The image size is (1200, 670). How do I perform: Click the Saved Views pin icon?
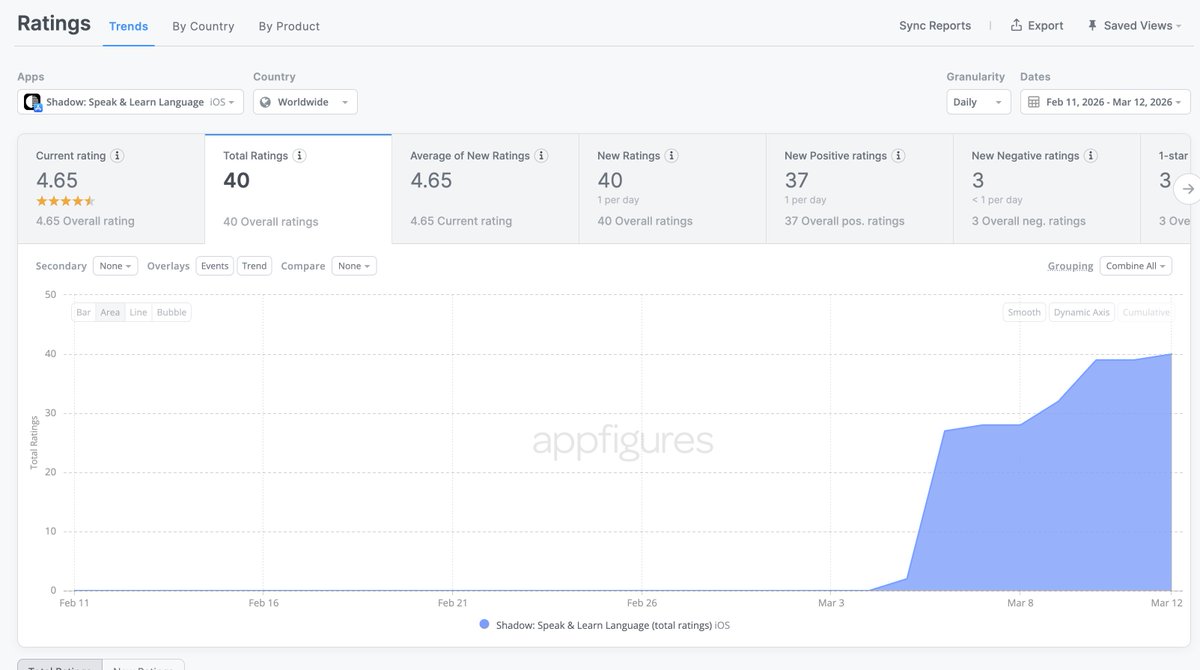click(1092, 26)
